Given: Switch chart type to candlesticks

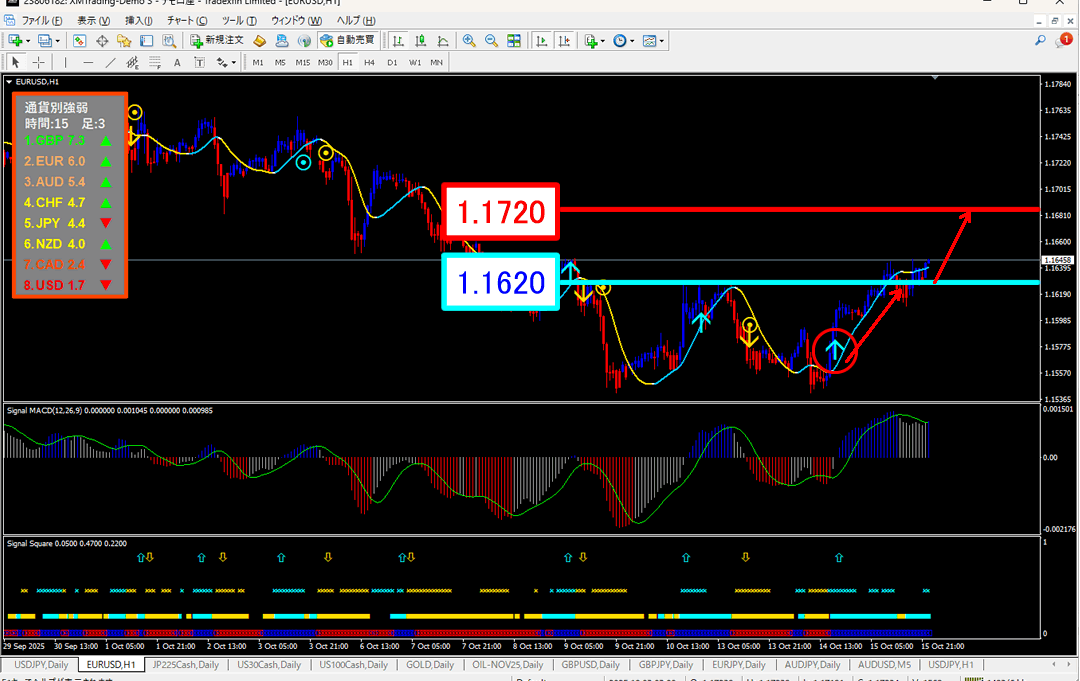Looking at the screenshot, I should coord(421,40).
